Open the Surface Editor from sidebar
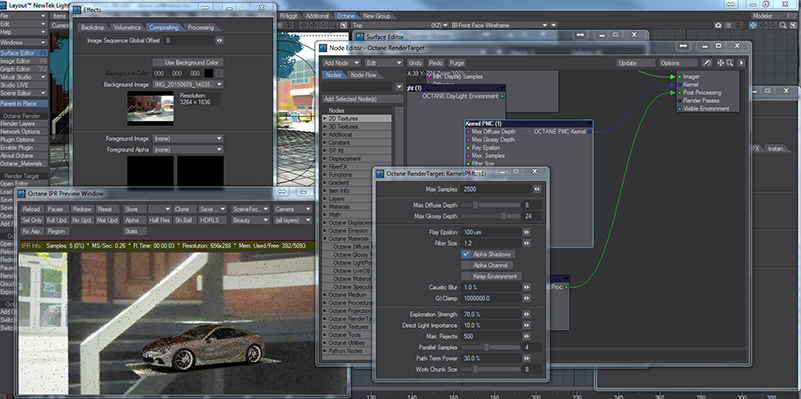Viewport: 801px width, 399px height. 23,53
